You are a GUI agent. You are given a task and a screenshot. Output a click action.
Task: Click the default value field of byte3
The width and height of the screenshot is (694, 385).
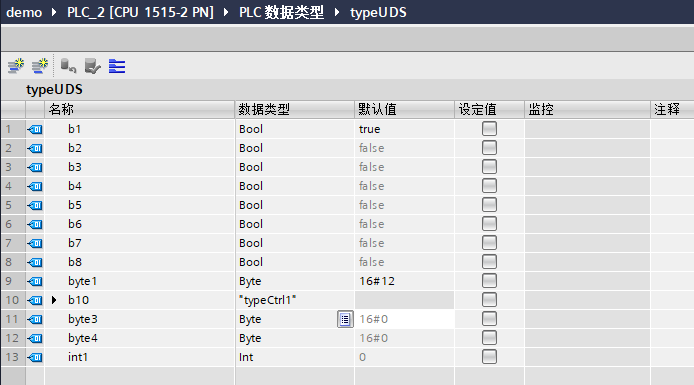[x=405, y=319]
